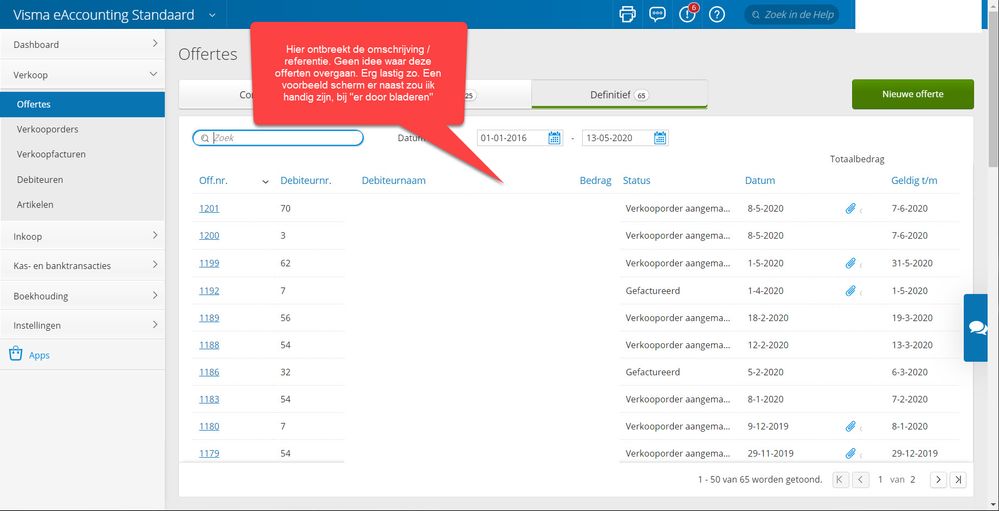
Task: Expand the Dashboard menu section
Action: [155, 43]
